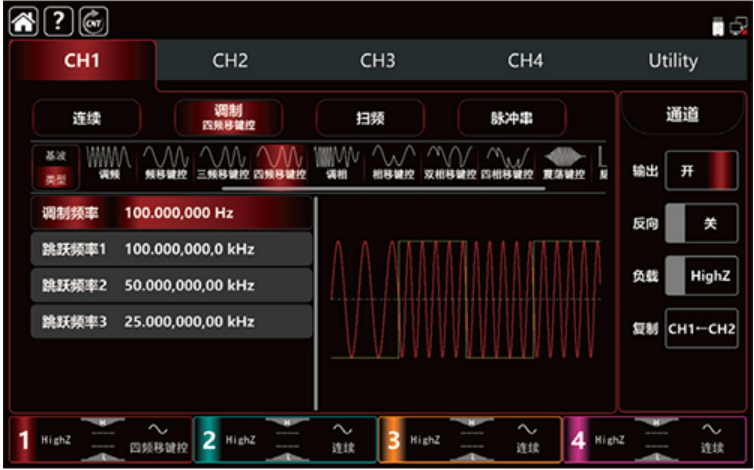Choose the 相移键控 (PSK) waveform icon
This screenshot has height=470, width=754.
click(x=393, y=164)
